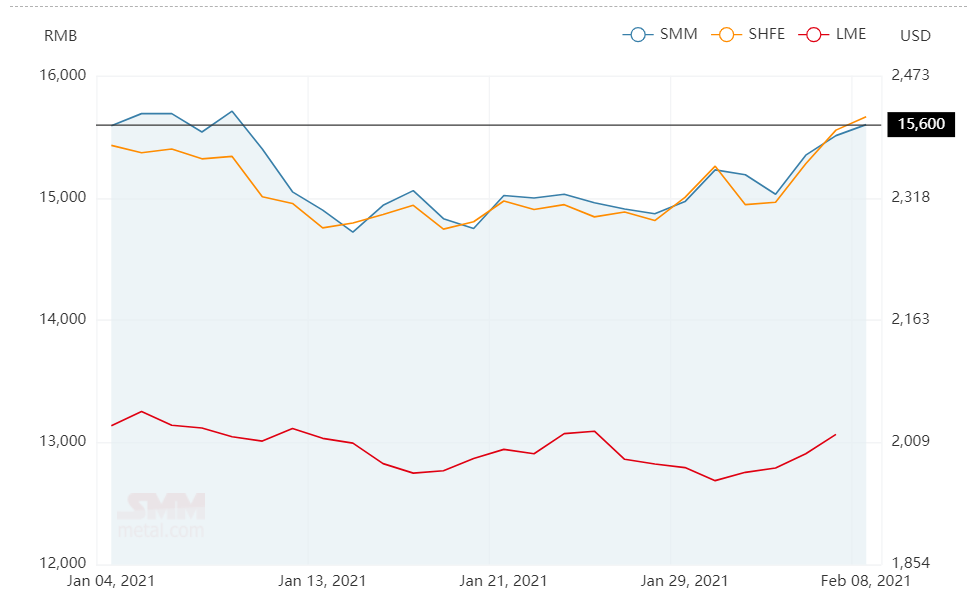
Task: Select the Feb 08, 2021 date label
Action: click(867, 581)
